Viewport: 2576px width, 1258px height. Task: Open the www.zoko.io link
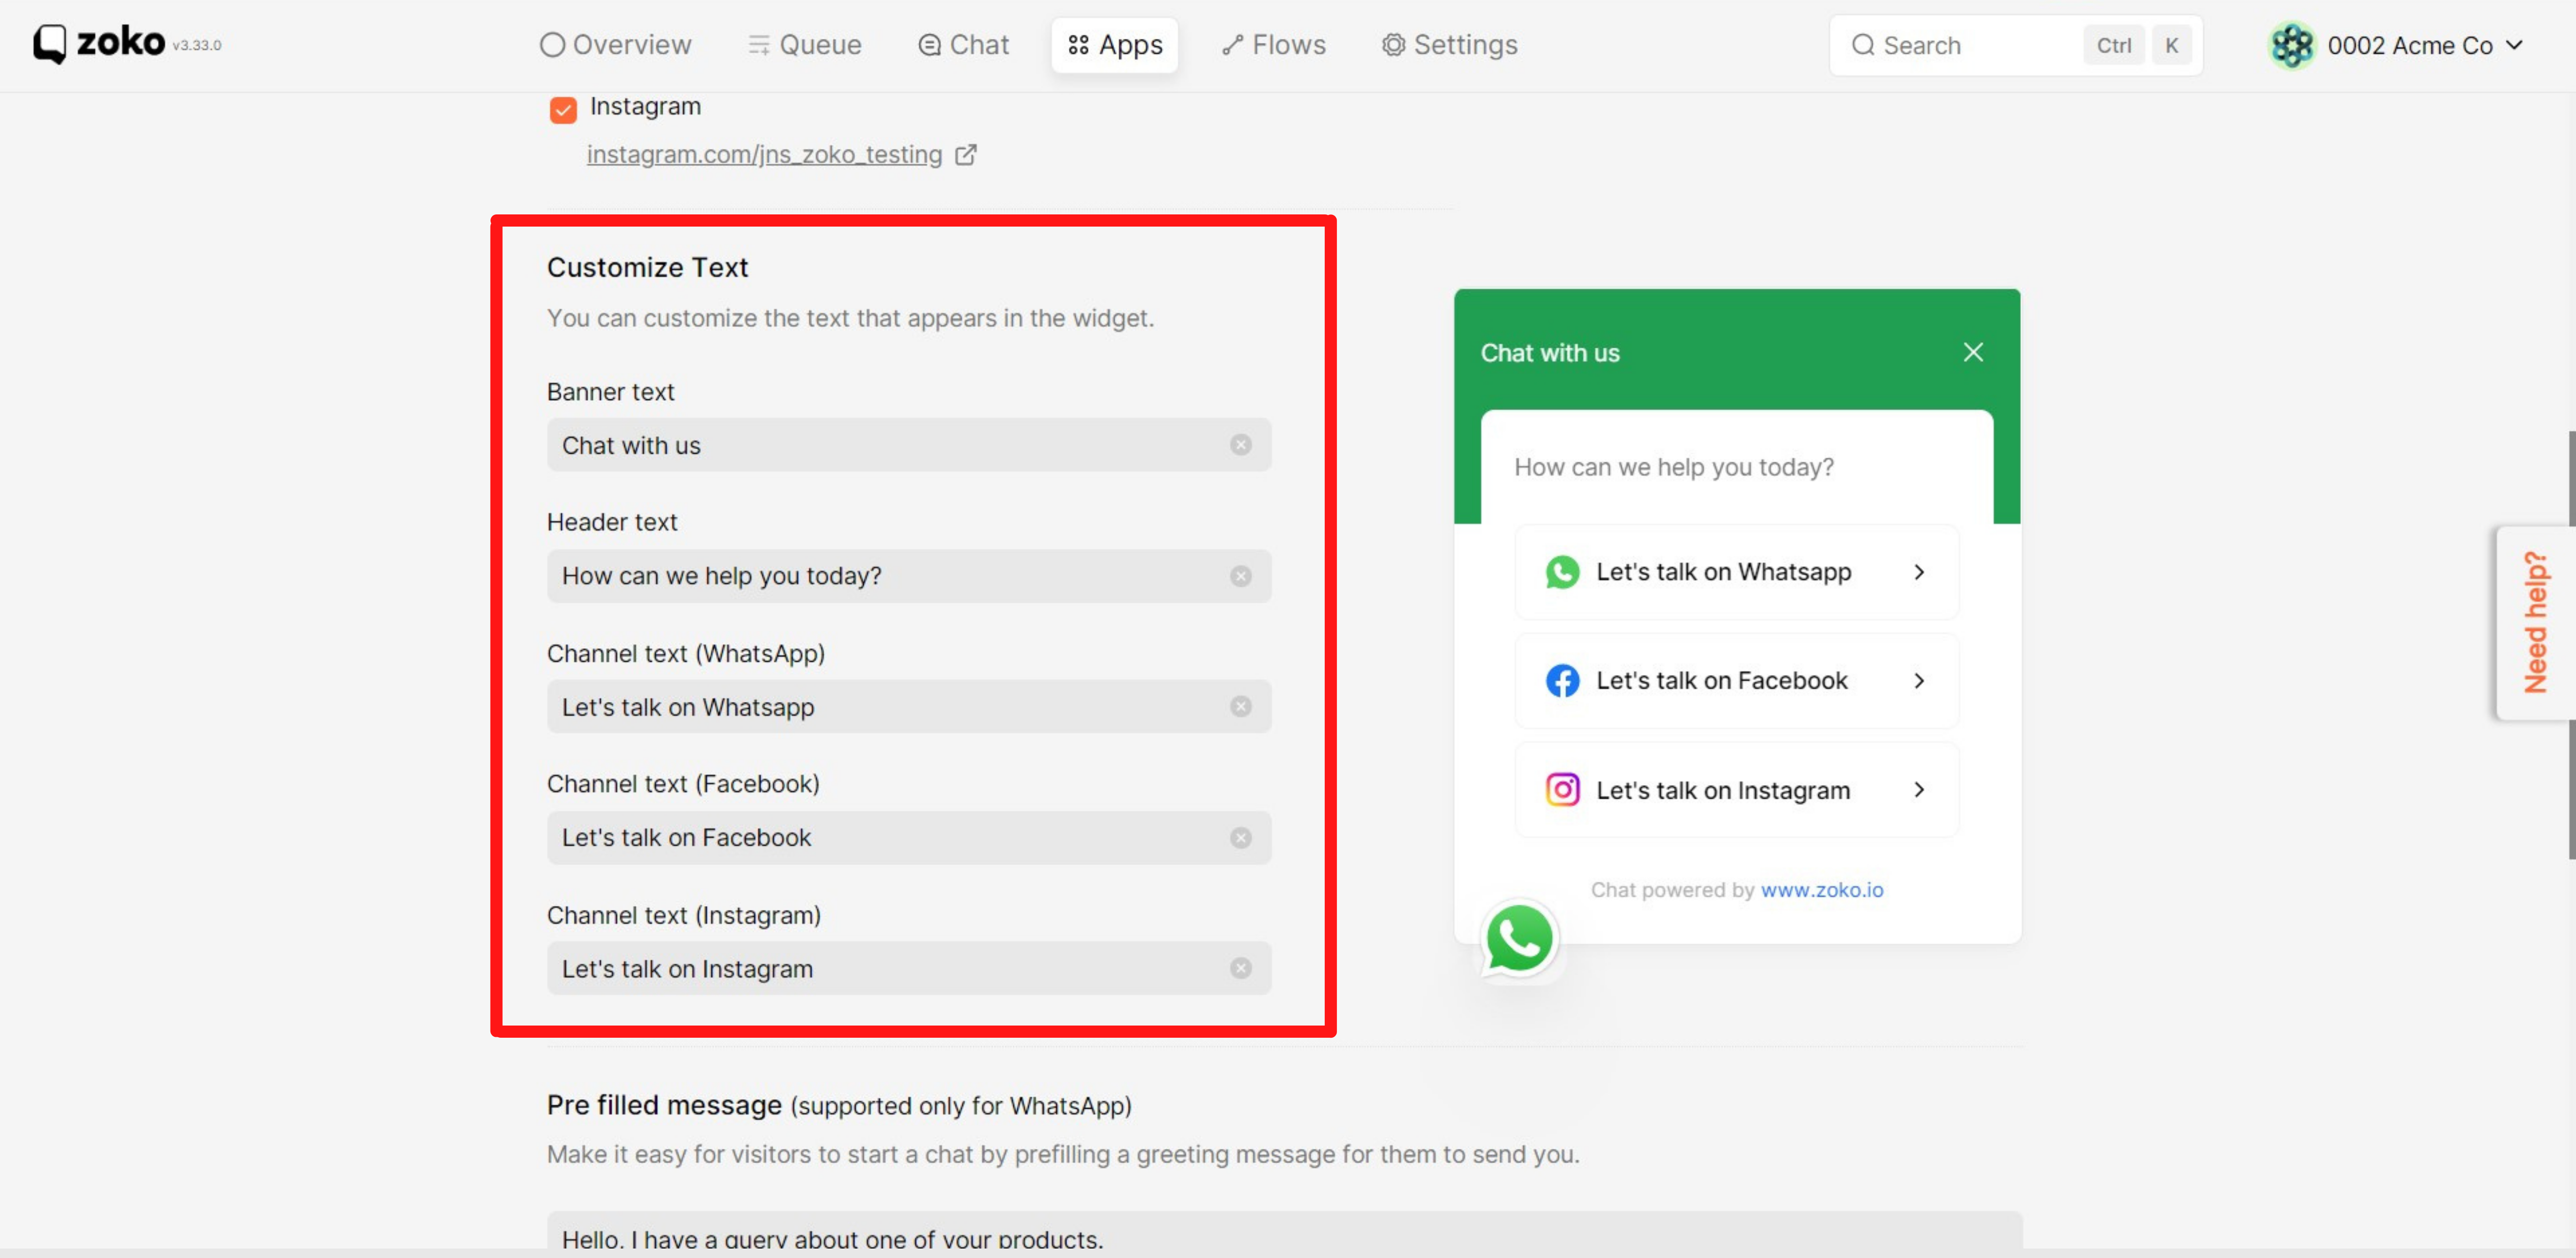coord(1821,890)
